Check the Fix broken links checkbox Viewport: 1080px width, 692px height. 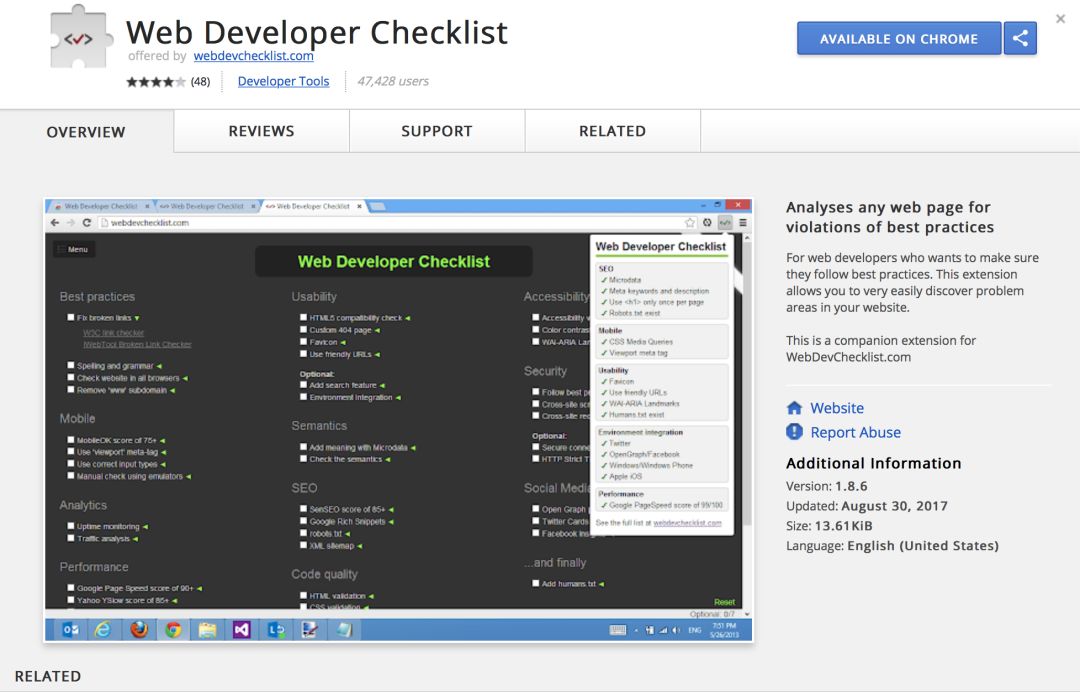[x=70, y=317]
